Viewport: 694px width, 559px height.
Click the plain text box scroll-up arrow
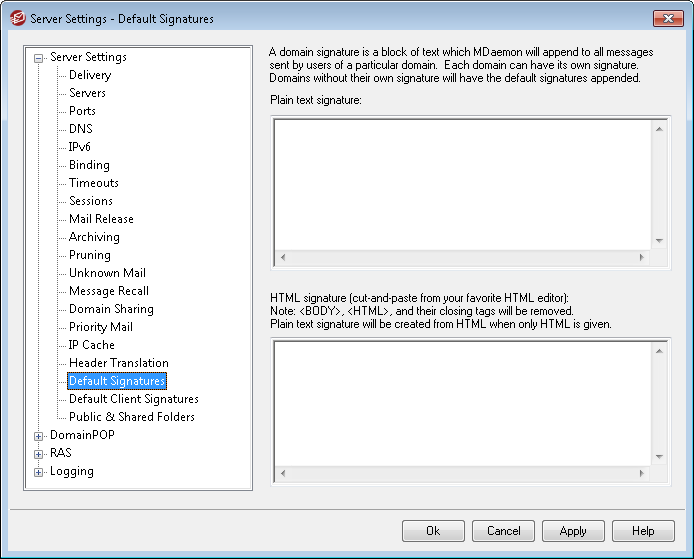click(x=659, y=128)
